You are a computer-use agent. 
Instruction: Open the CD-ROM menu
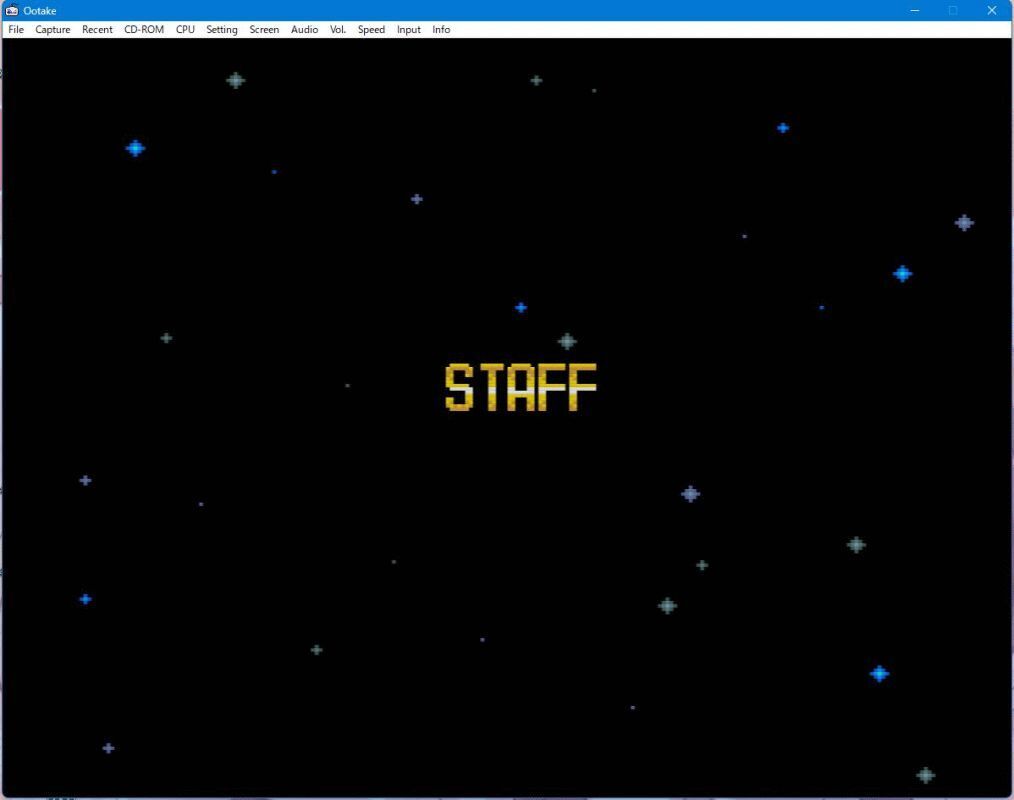click(x=144, y=30)
